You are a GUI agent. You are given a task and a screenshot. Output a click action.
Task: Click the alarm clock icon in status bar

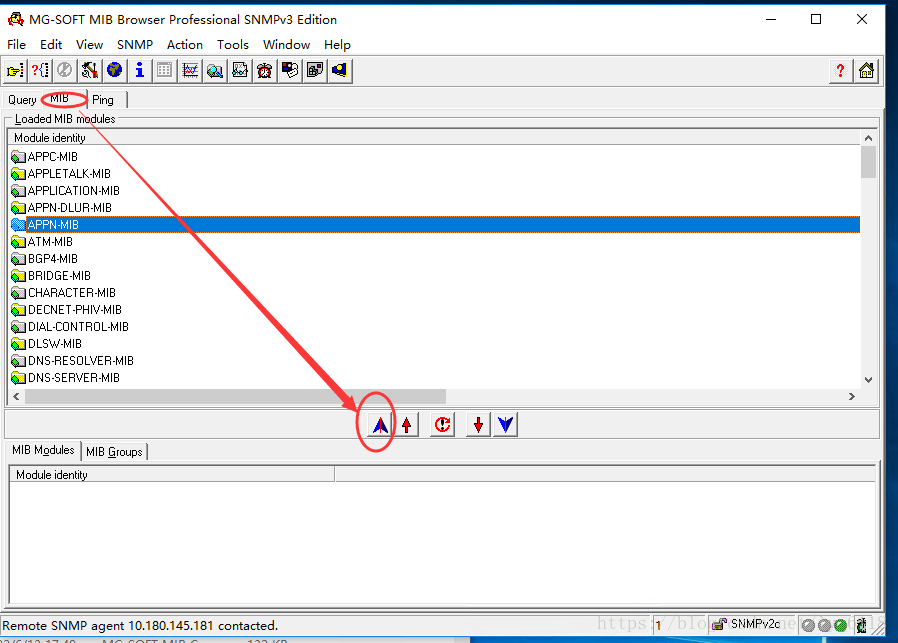(861, 625)
